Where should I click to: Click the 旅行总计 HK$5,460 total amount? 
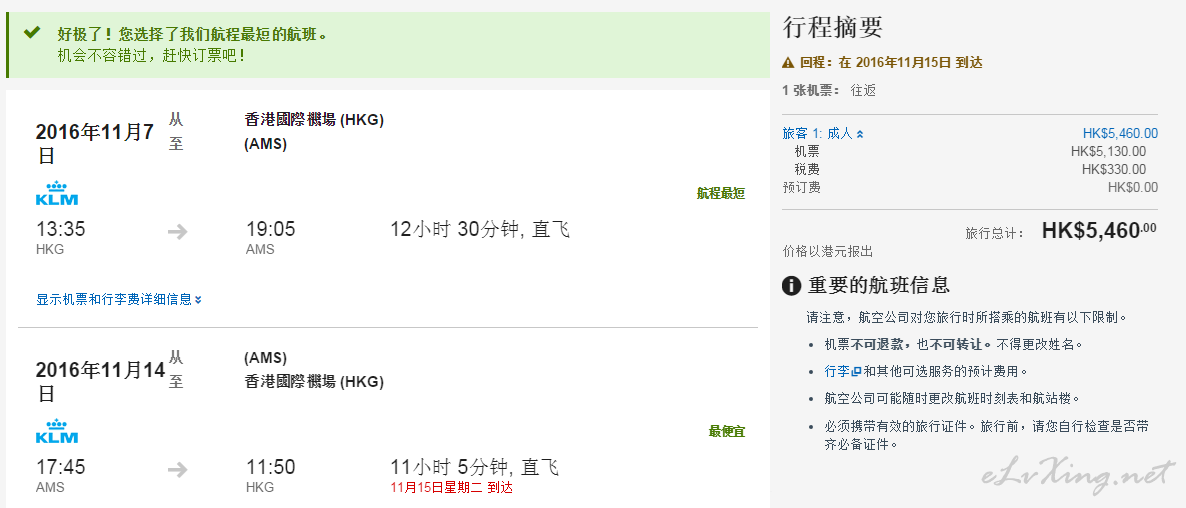pos(1100,231)
